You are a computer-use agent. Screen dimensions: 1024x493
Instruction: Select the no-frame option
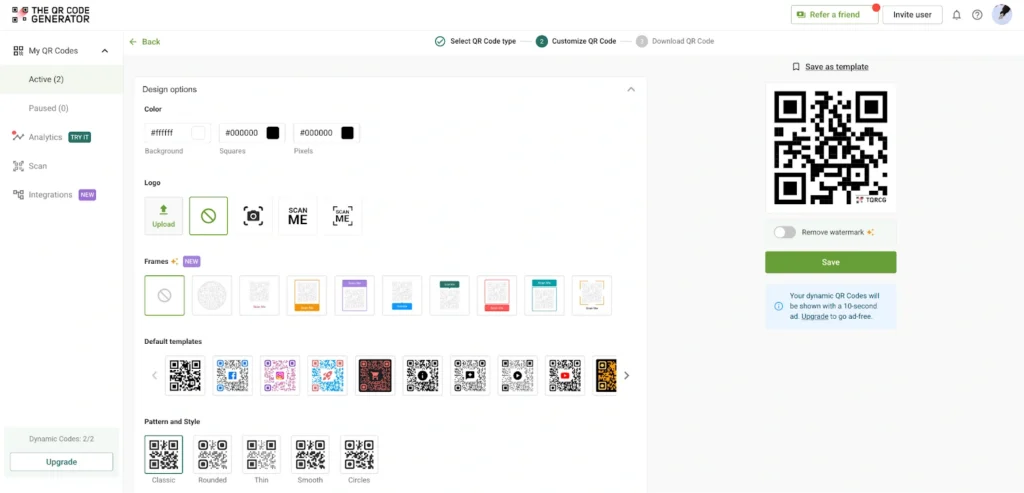tap(165, 295)
